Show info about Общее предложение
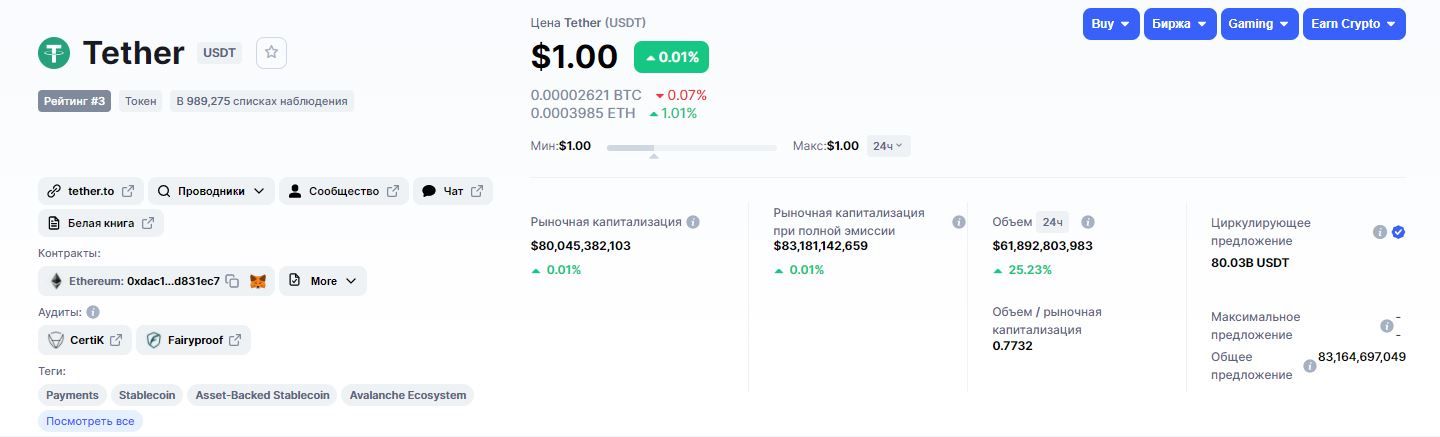This screenshot has height=437, width=1440. pyautogui.click(x=1310, y=366)
